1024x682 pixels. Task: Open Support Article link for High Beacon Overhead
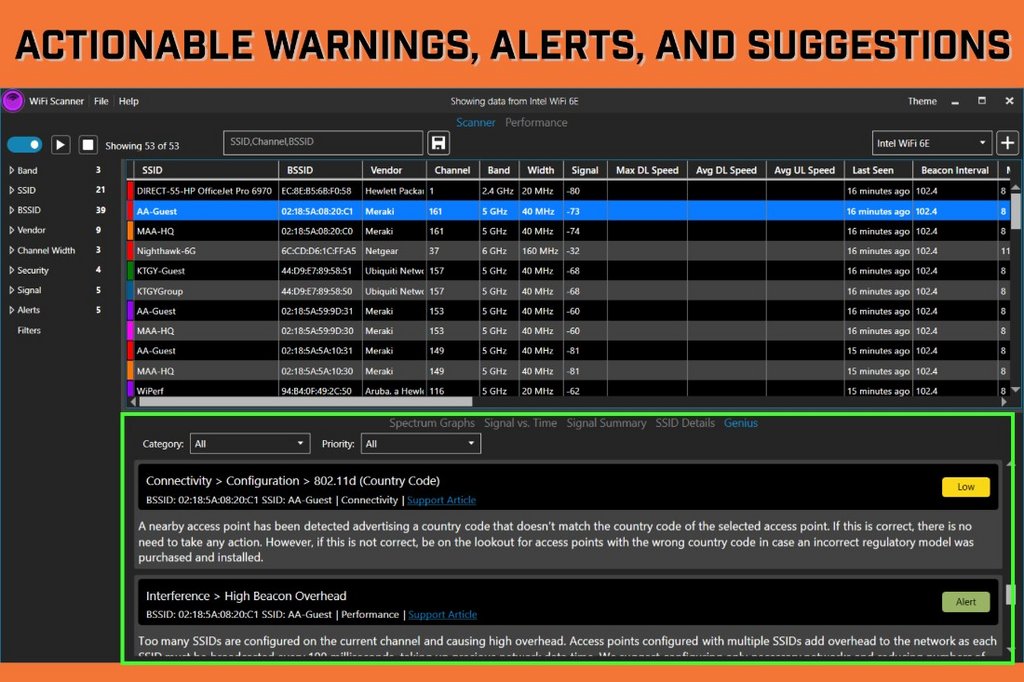(x=442, y=614)
